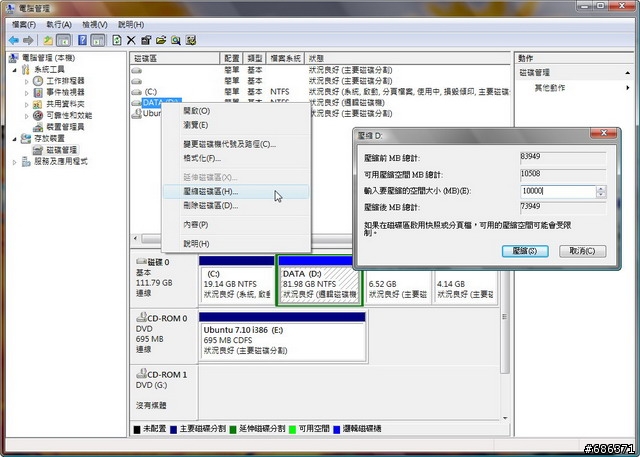Open the 檢視(V) menu
Image resolution: width=640 pixels, height=457 pixels.
[95, 24]
